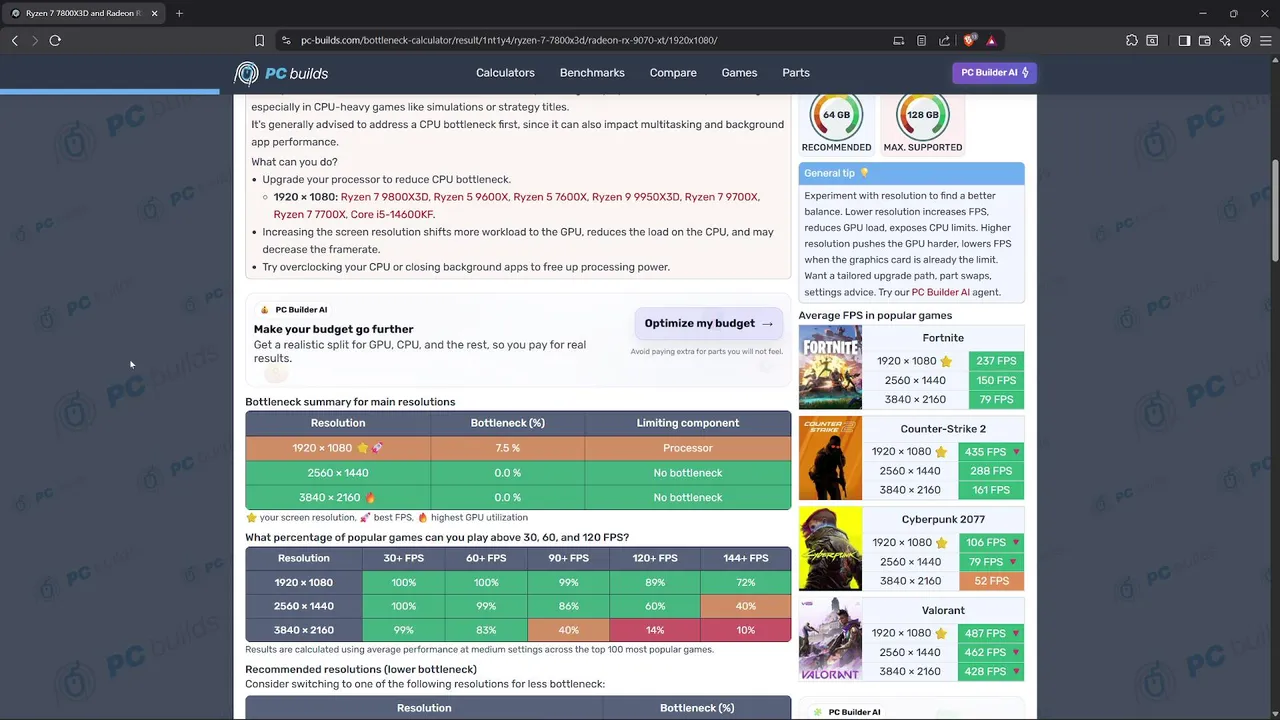Click 1920 × 1080 row in bottleneck summary
The width and height of the screenshot is (1280, 720).
(518, 448)
